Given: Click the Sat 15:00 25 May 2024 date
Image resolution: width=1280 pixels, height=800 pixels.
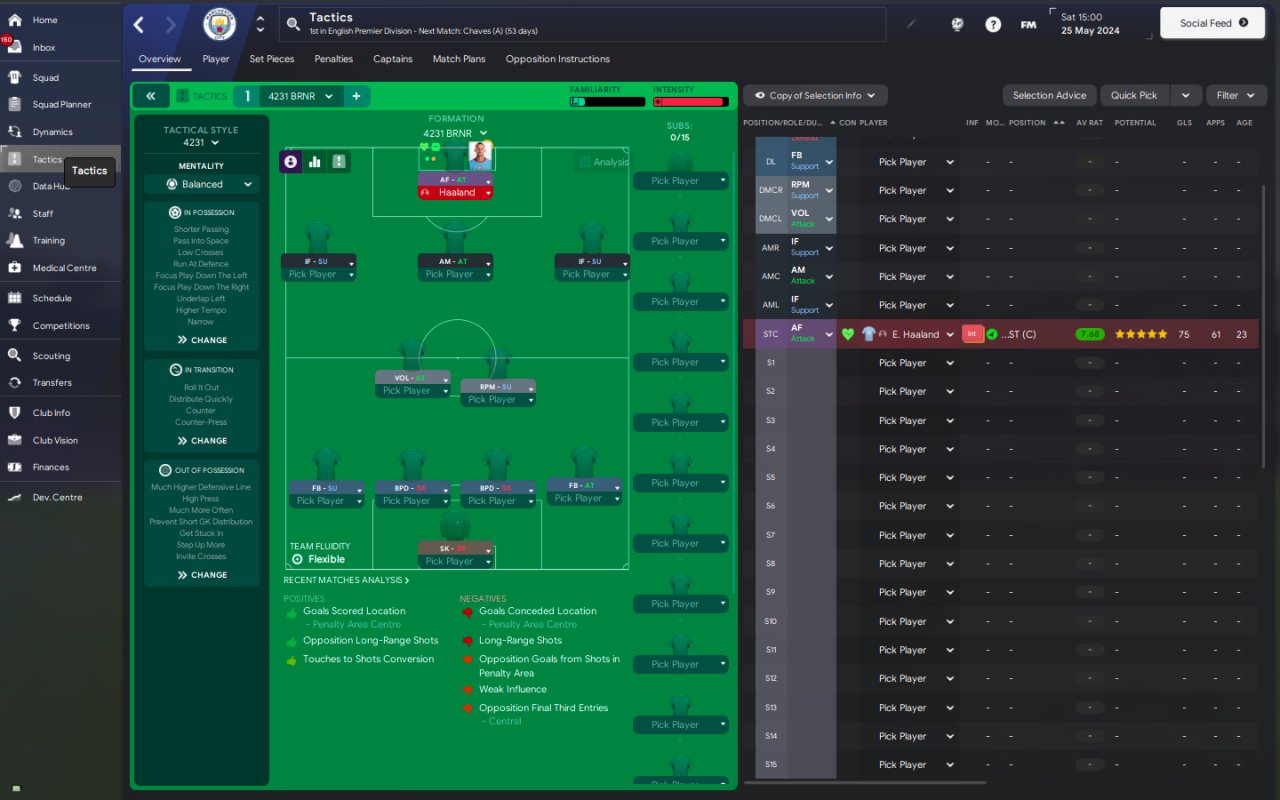Looking at the screenshot, I should tap(1090, 24).
